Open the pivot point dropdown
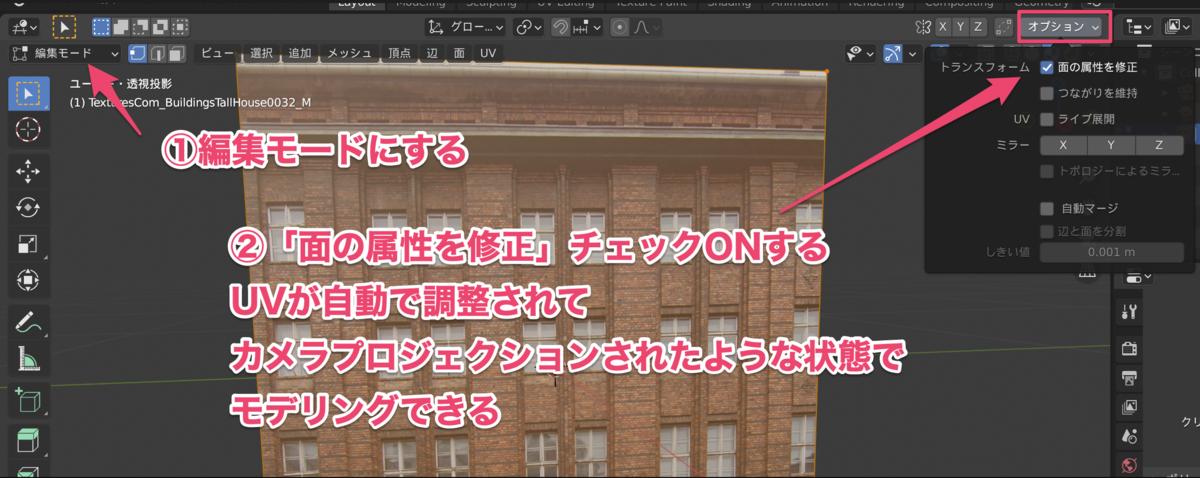1200x478 pixels. (x=529, y=27)
